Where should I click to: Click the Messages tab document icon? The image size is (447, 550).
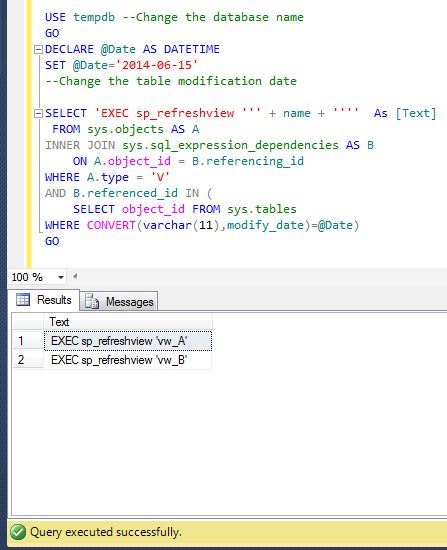coord(92,301)
